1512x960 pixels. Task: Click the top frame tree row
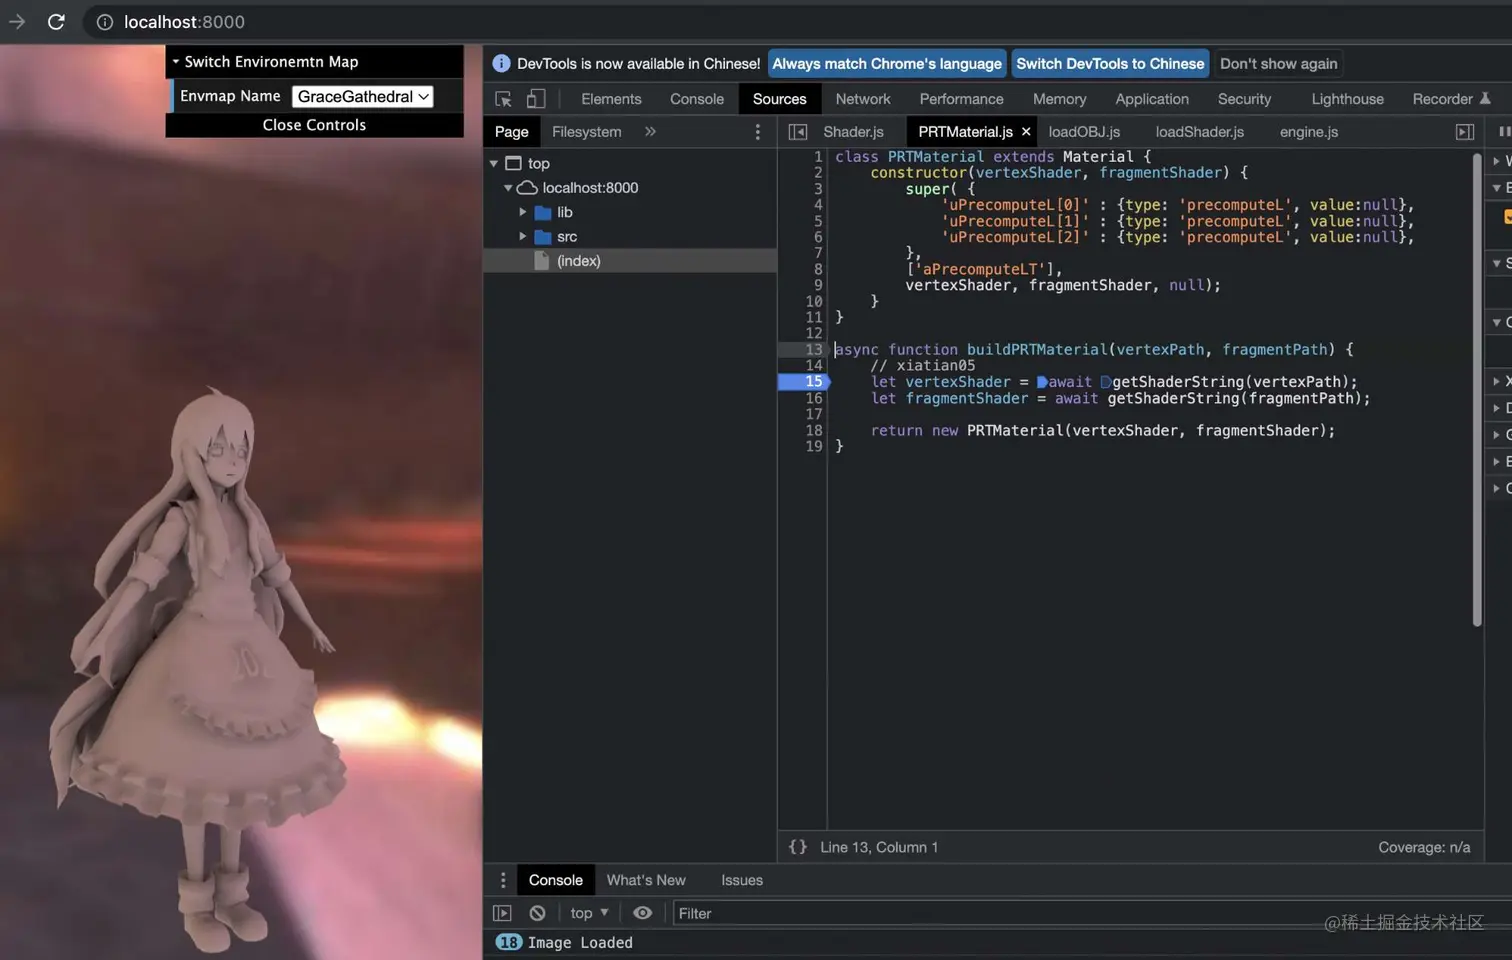pyautogui.click(x=630, y=163)
